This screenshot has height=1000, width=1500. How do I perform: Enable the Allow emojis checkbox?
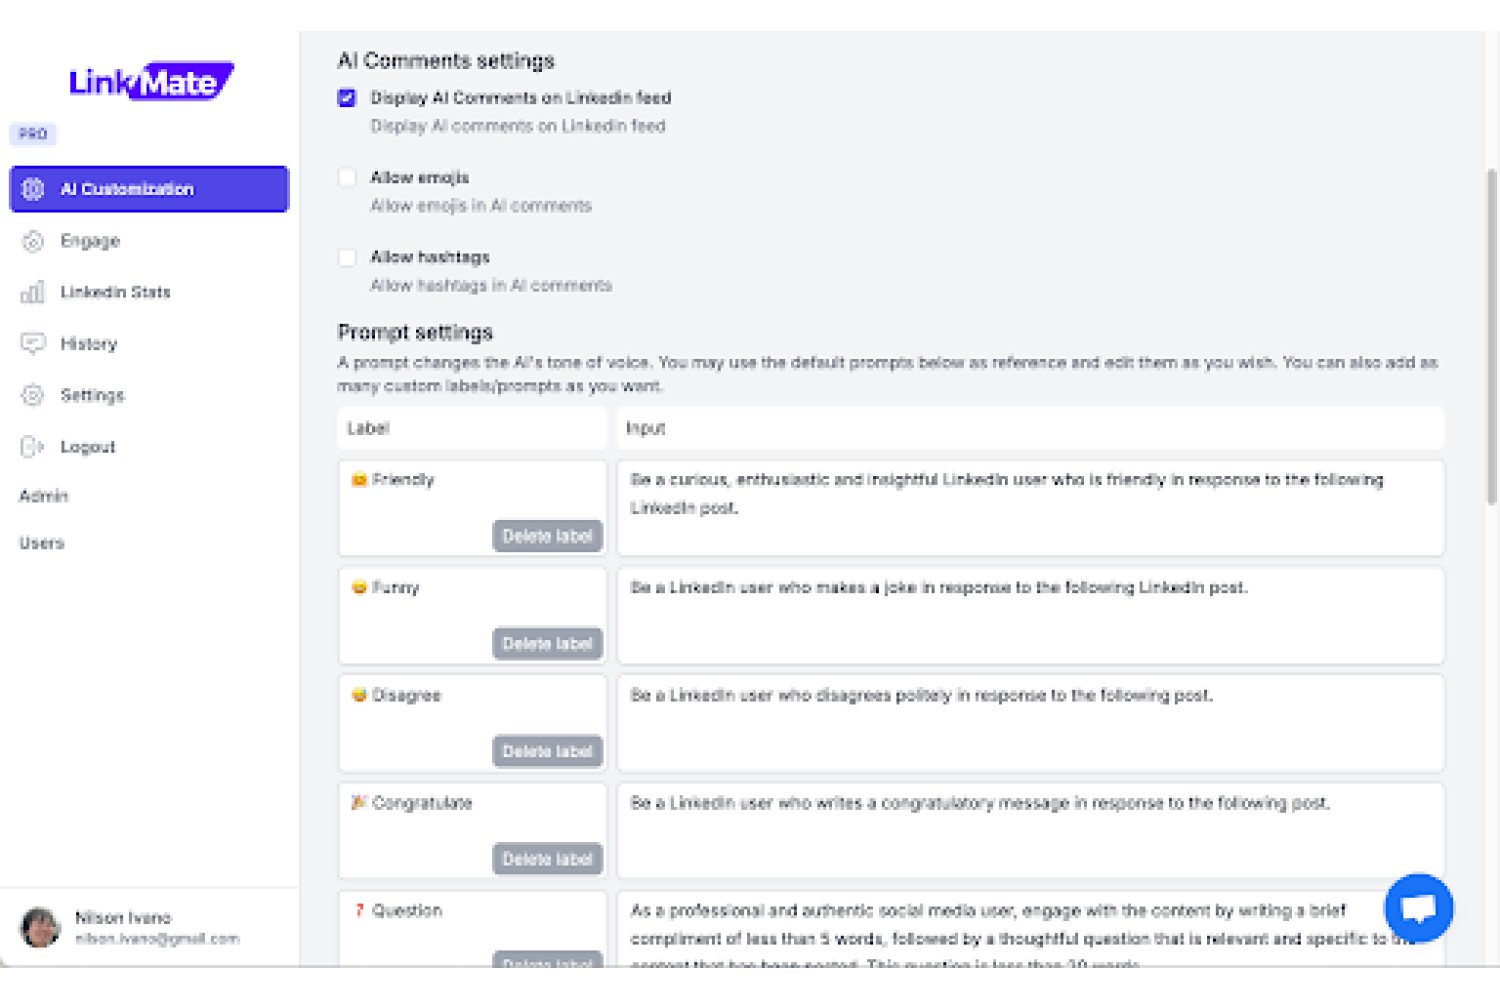[347, 178]
